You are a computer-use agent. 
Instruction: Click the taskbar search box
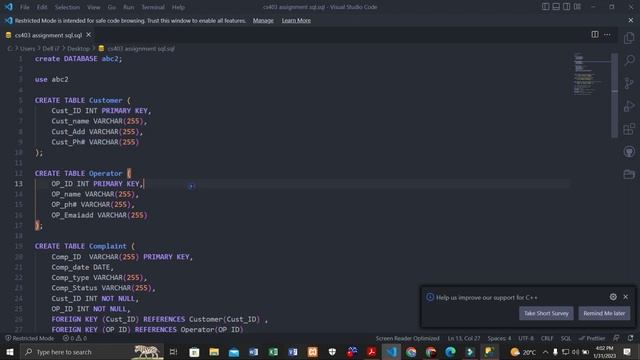click(x=91, y=352)
